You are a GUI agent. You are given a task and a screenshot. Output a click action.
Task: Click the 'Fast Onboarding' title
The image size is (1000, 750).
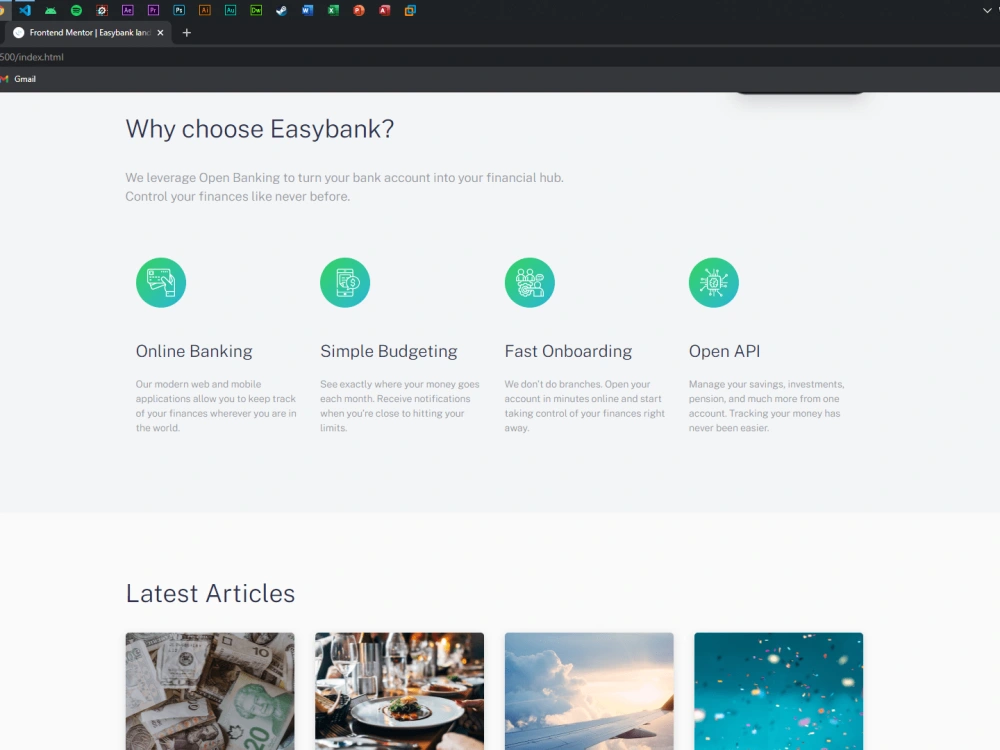[x=568, y=351]
